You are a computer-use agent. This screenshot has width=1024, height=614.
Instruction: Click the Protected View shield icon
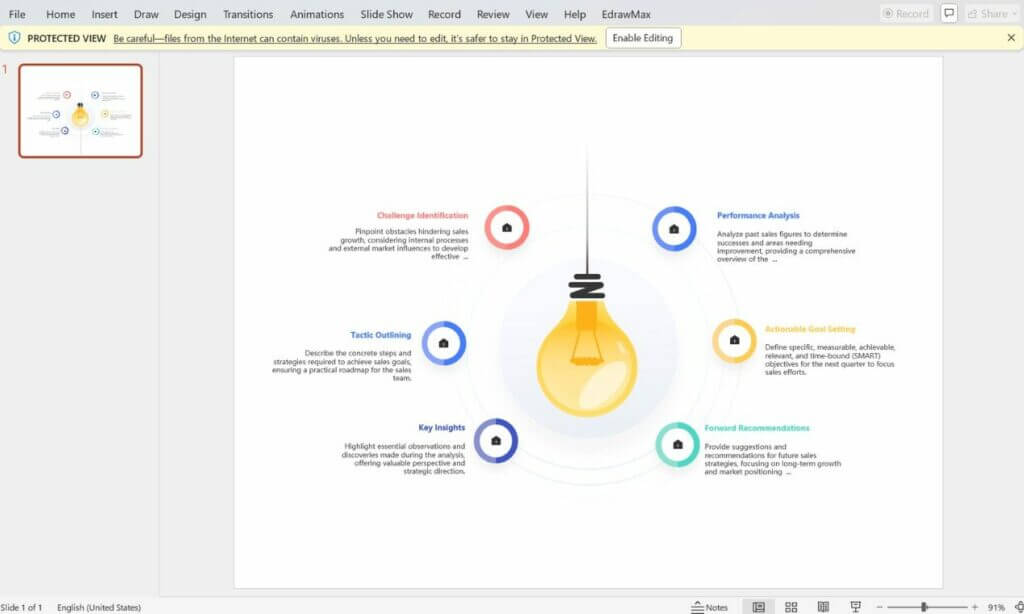14,38
